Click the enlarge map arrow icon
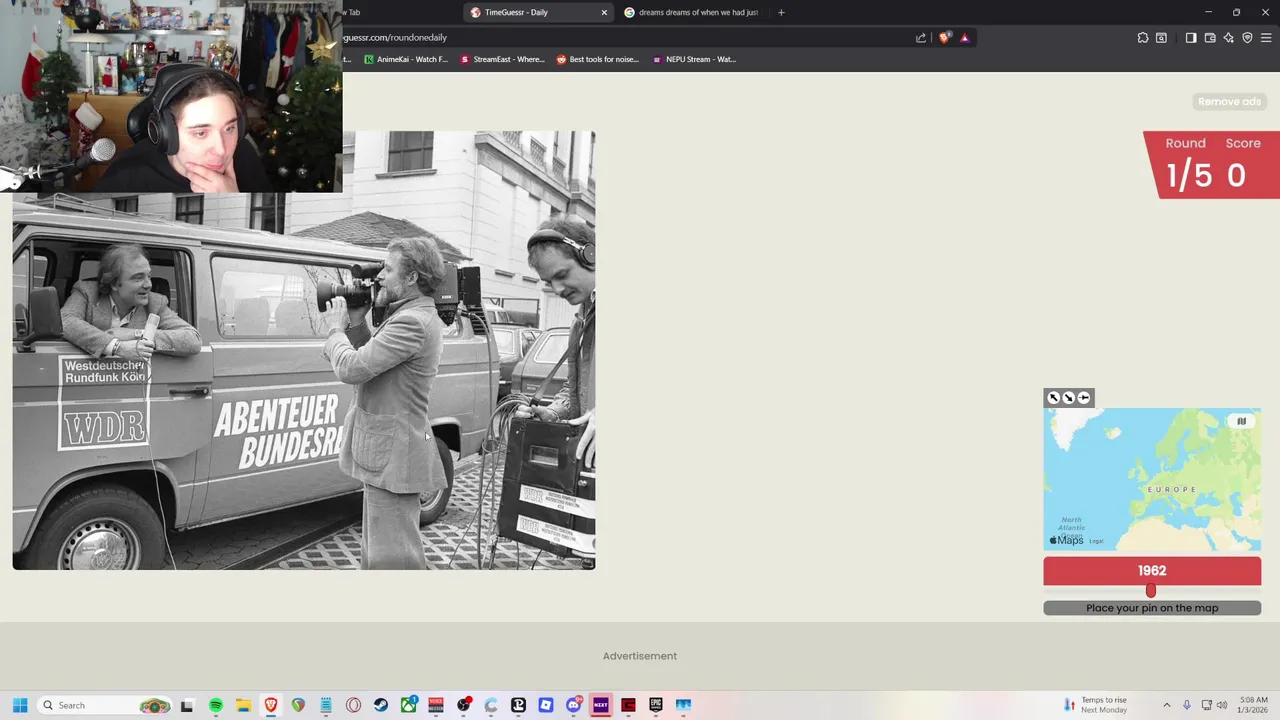This screenshot has width=1280, height=720. (1053, 398)
